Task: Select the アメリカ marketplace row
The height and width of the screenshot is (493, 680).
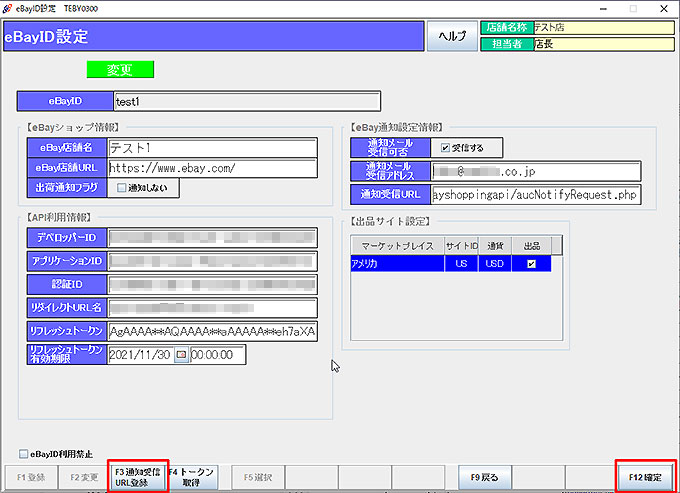Action: 395,264
